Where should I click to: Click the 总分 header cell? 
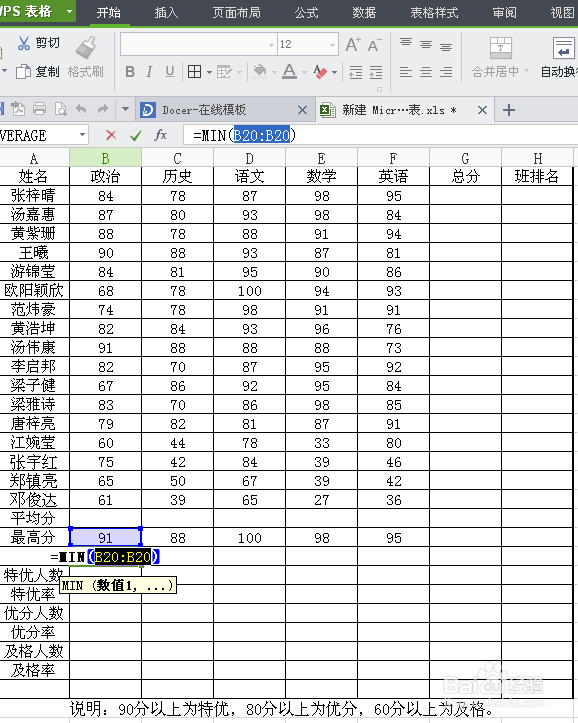click(x=465, y=176)
